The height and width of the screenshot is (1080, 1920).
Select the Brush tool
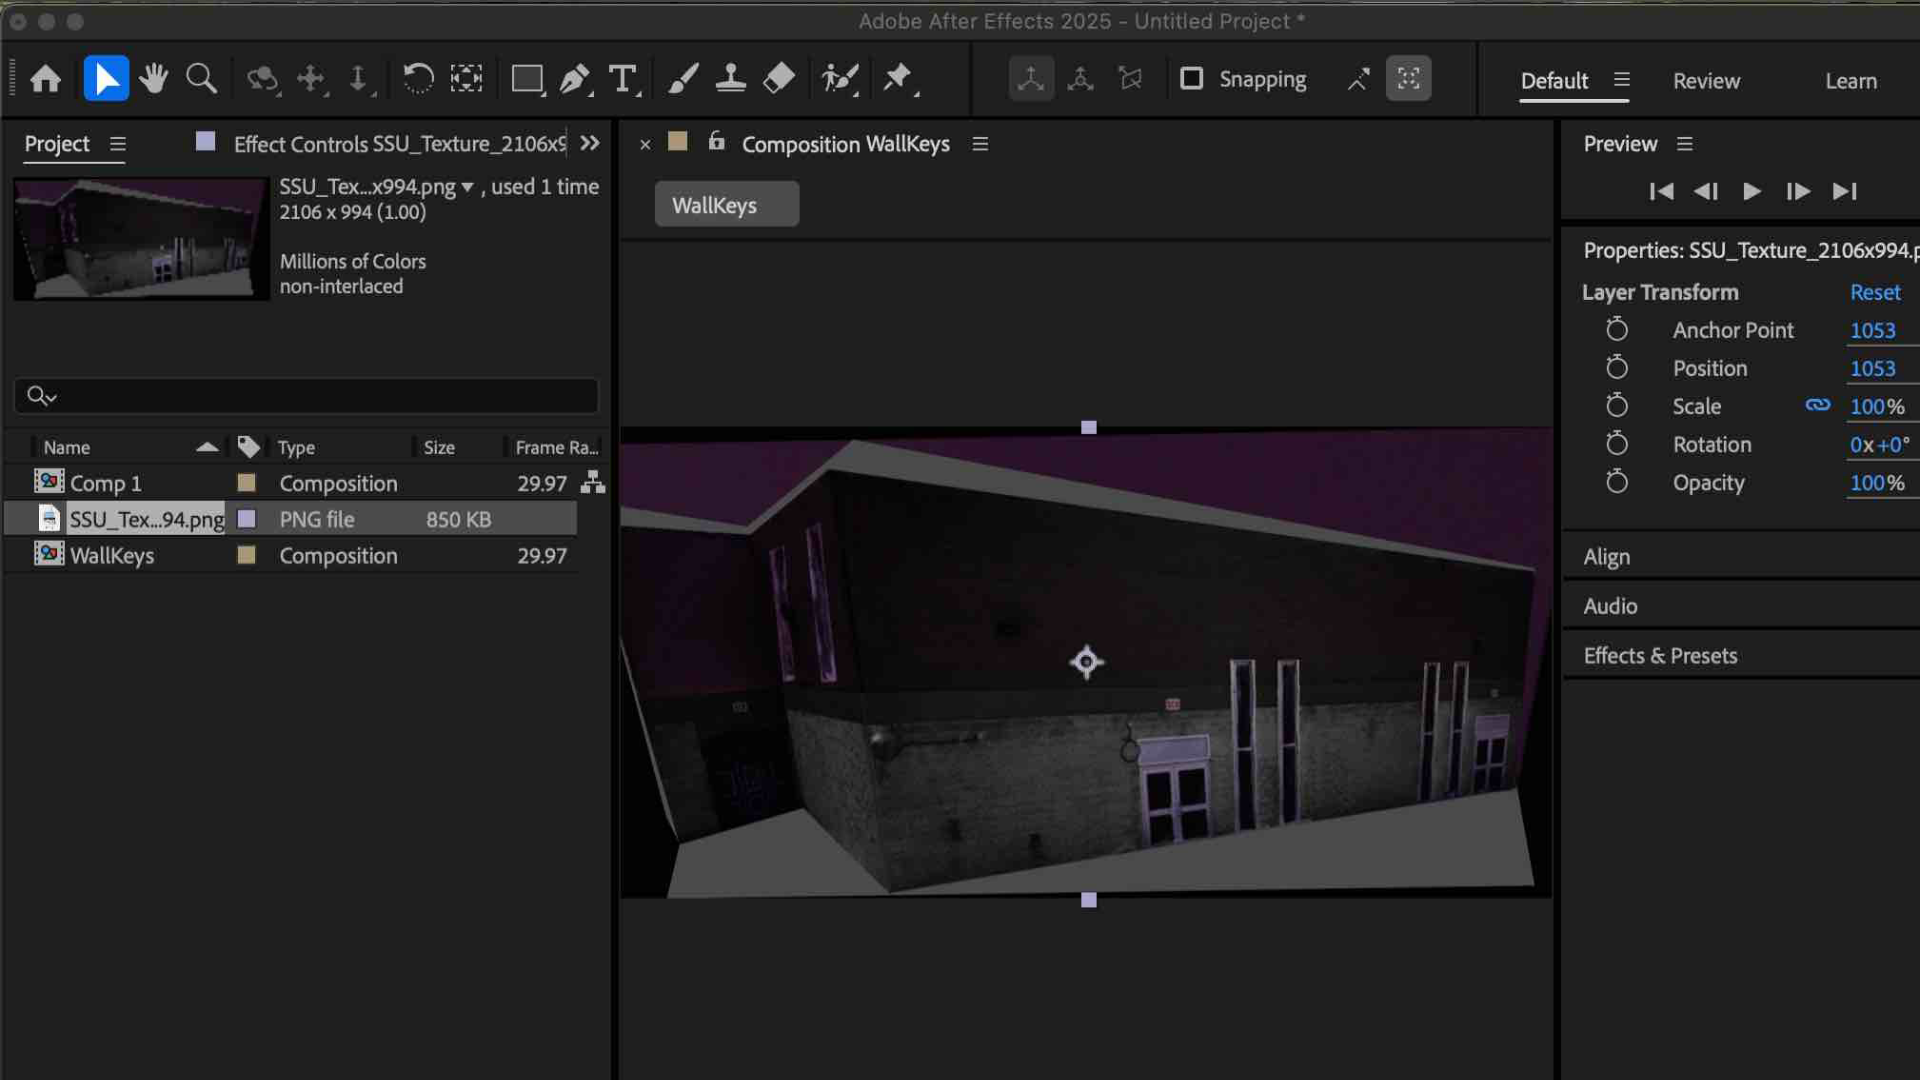(682, 79)
